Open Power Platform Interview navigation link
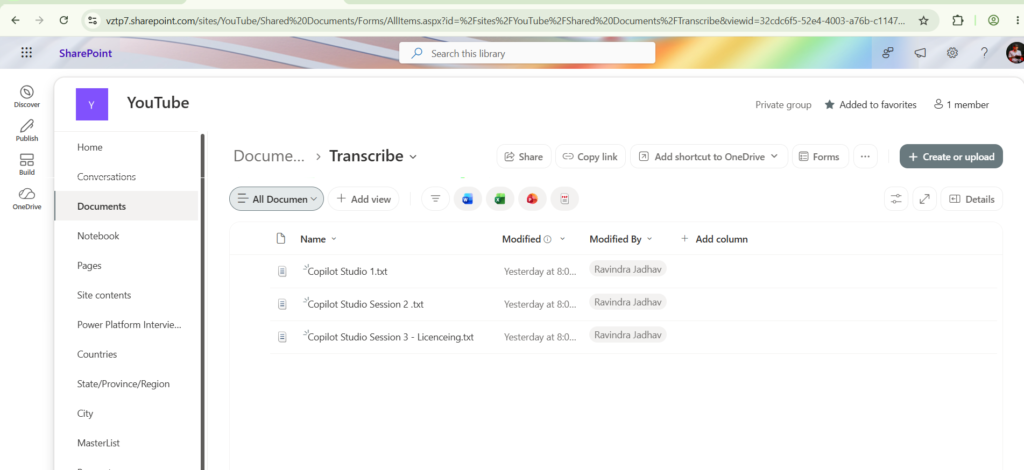The image size is (1024, 470). coord(129,324)
